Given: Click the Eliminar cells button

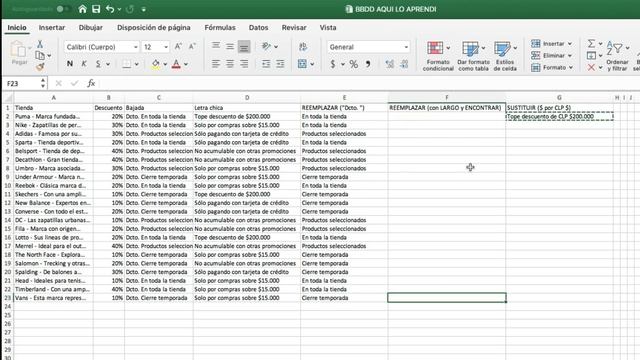Looking at the screenshot, I should (551, 55).
